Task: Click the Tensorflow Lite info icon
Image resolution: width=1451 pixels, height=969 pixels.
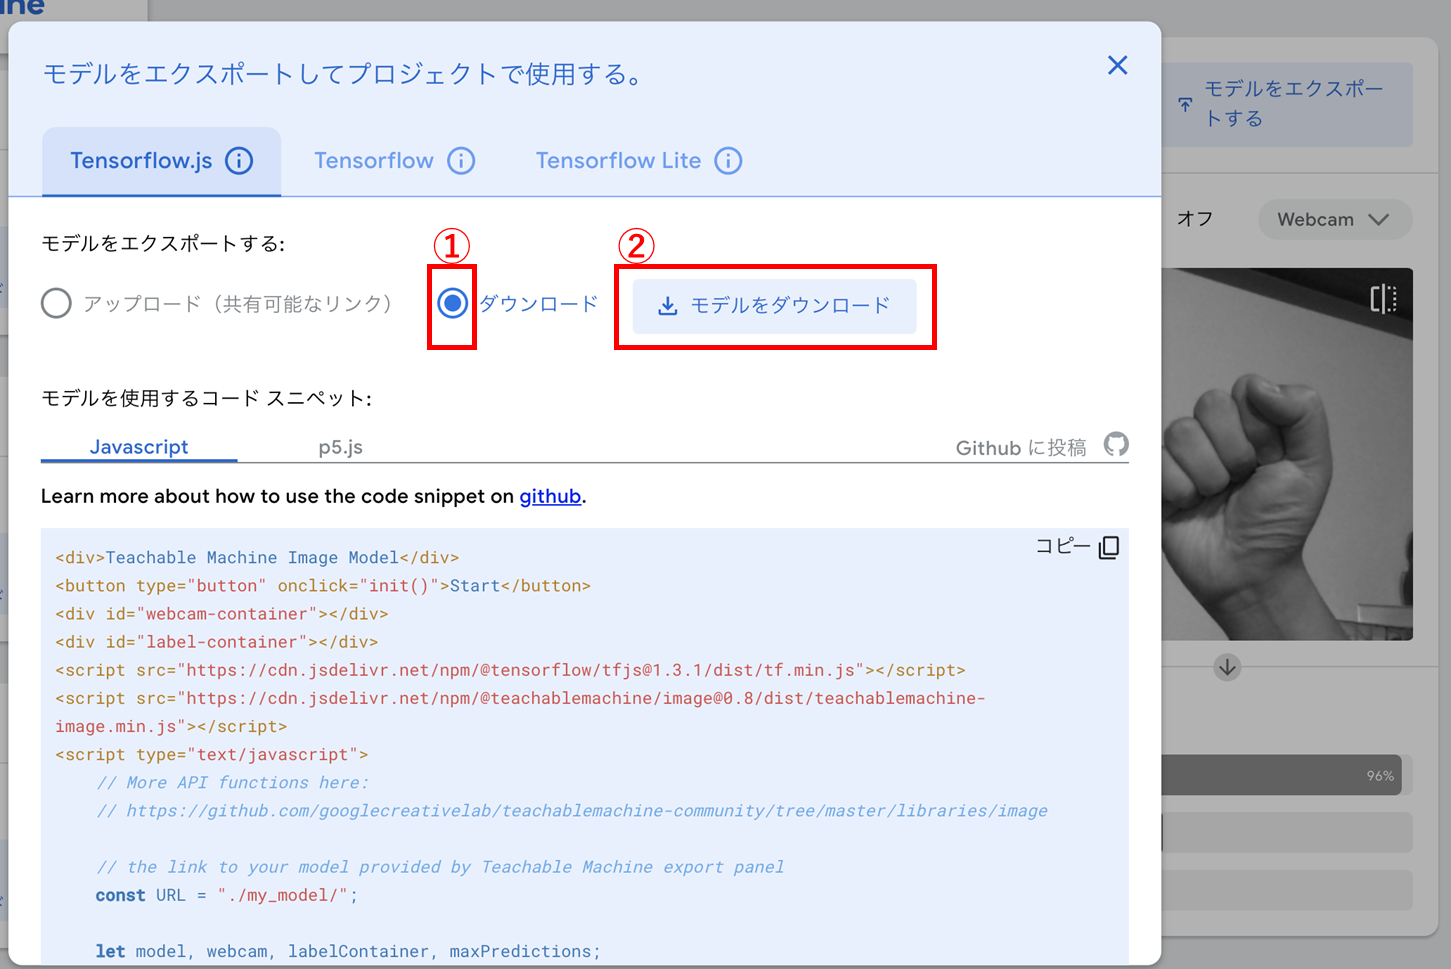Action: pos(728,160)
